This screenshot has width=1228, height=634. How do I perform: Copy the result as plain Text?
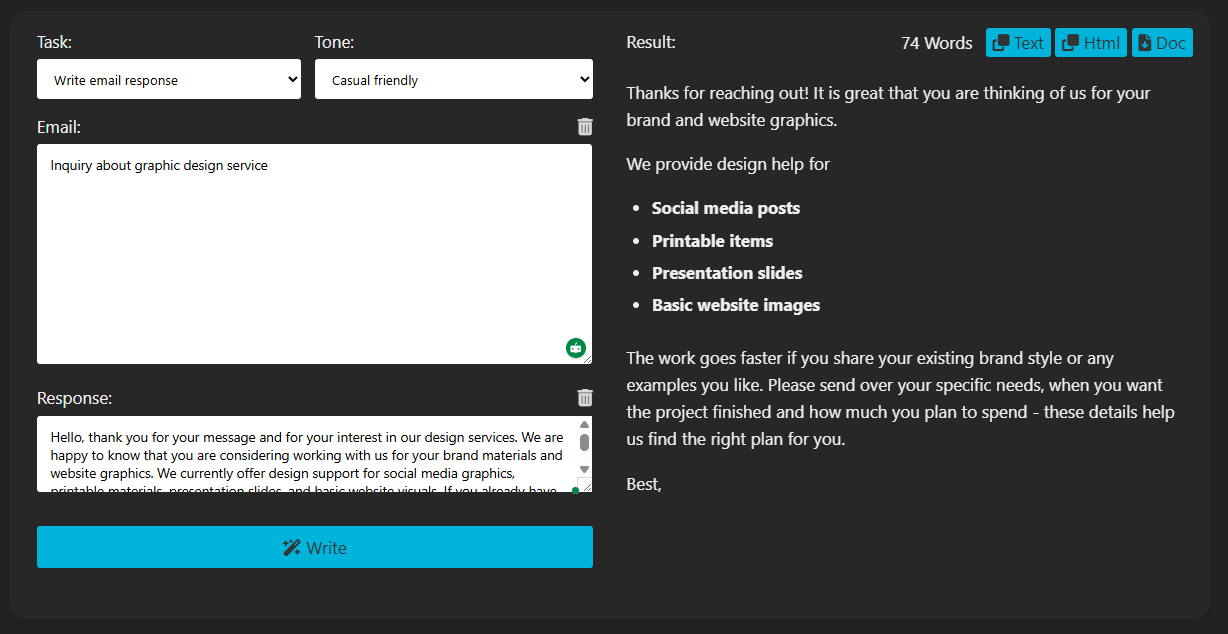click(x=1018, y=42)
